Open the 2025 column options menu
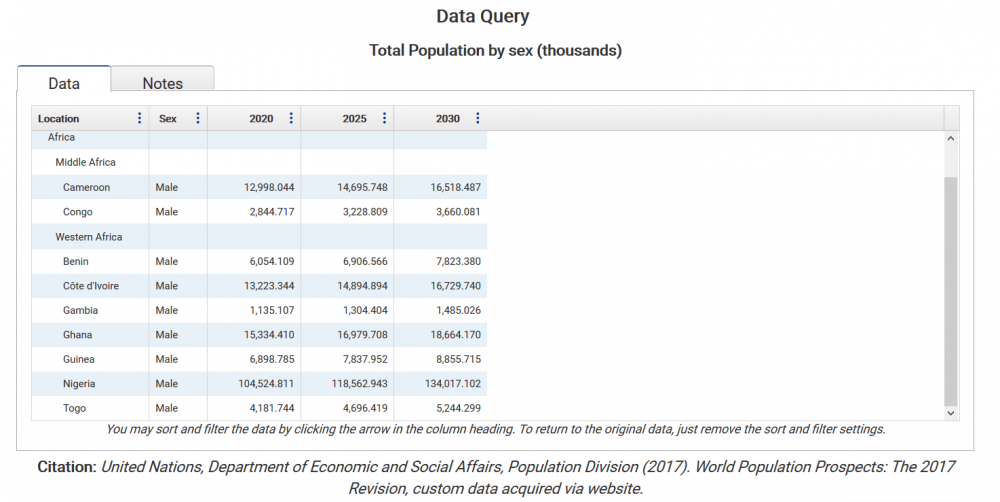The image size is (1000, 502). (x=384, y=118)
